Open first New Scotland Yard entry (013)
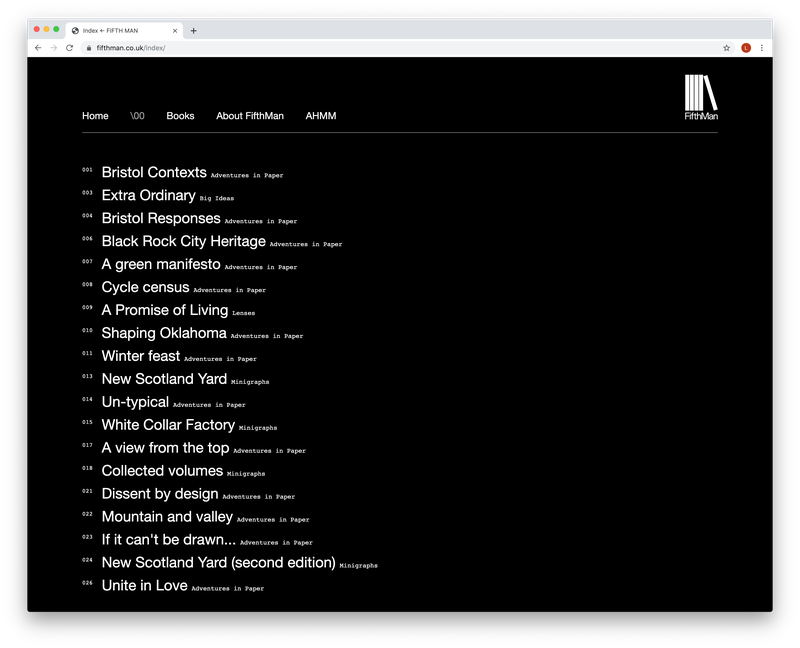 point(164,379)
